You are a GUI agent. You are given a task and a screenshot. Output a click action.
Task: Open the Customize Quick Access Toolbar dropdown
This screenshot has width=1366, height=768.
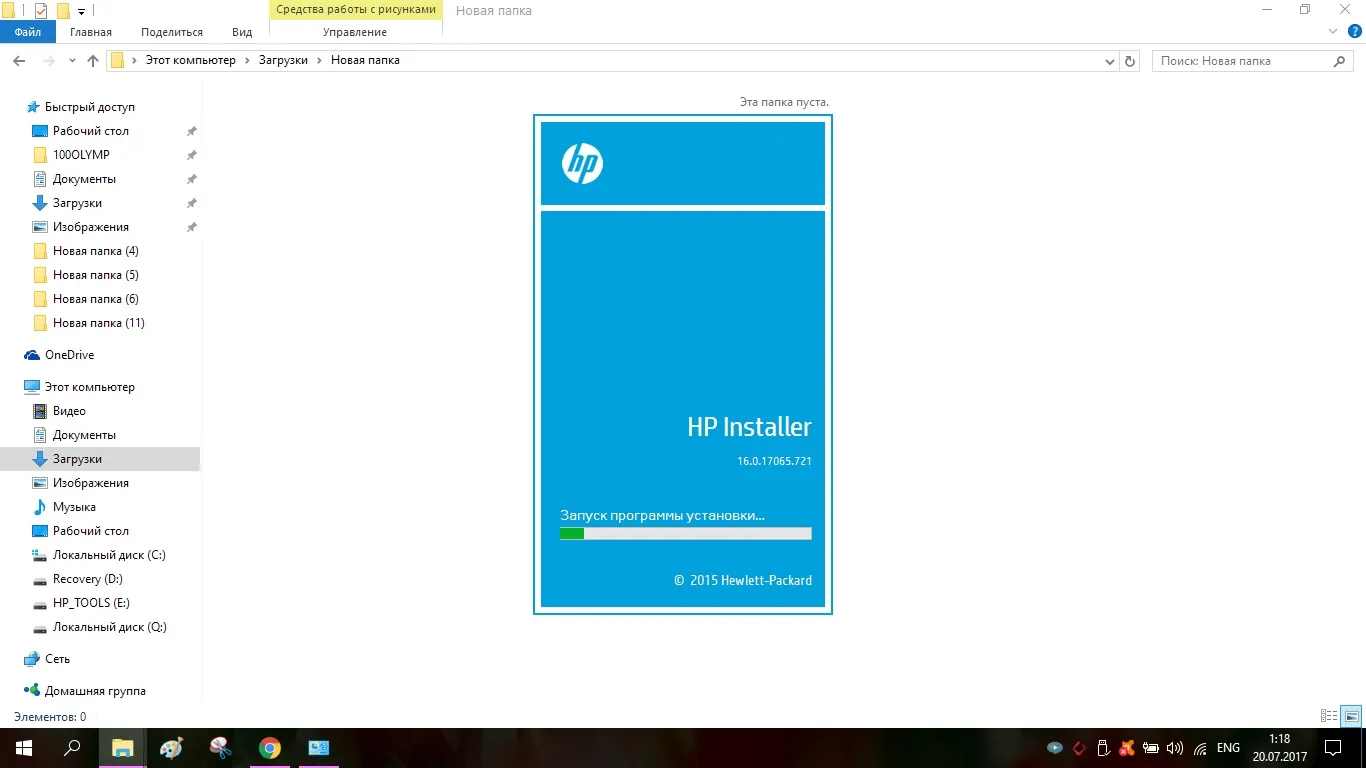point(81,12)
